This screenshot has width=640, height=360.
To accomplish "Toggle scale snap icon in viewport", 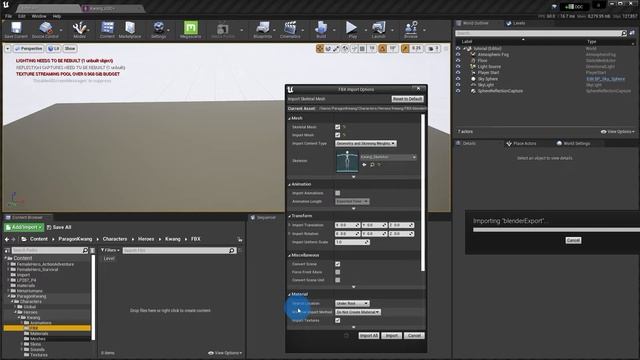I will 405,49.
